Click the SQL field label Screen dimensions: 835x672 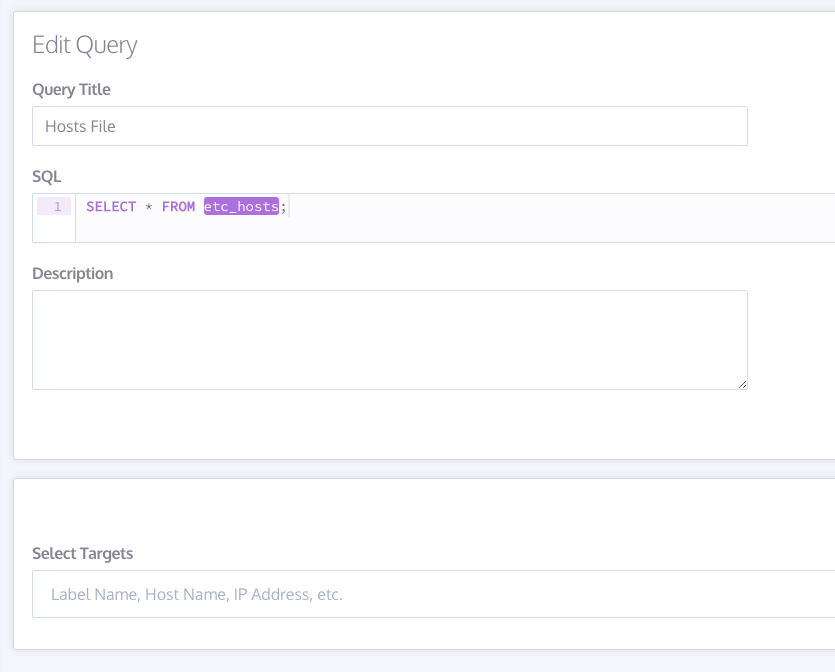point(45,176)
